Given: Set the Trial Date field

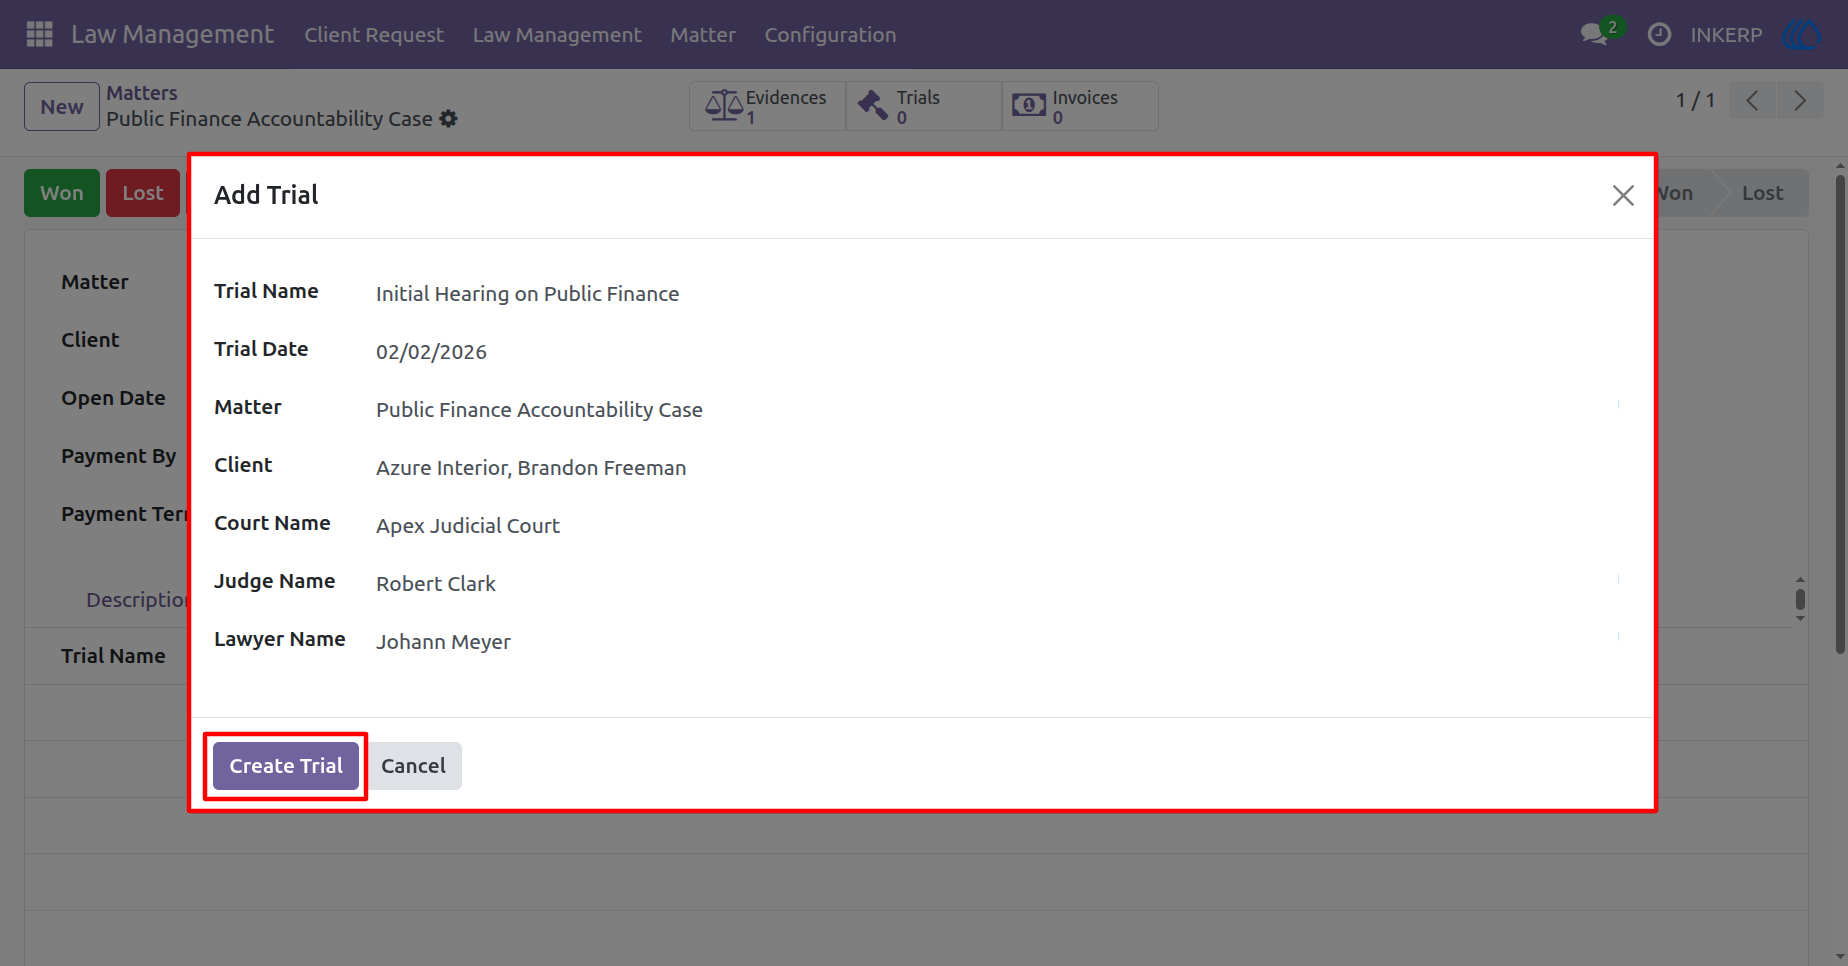Looking at the screenshot, I should pos(998,352).
